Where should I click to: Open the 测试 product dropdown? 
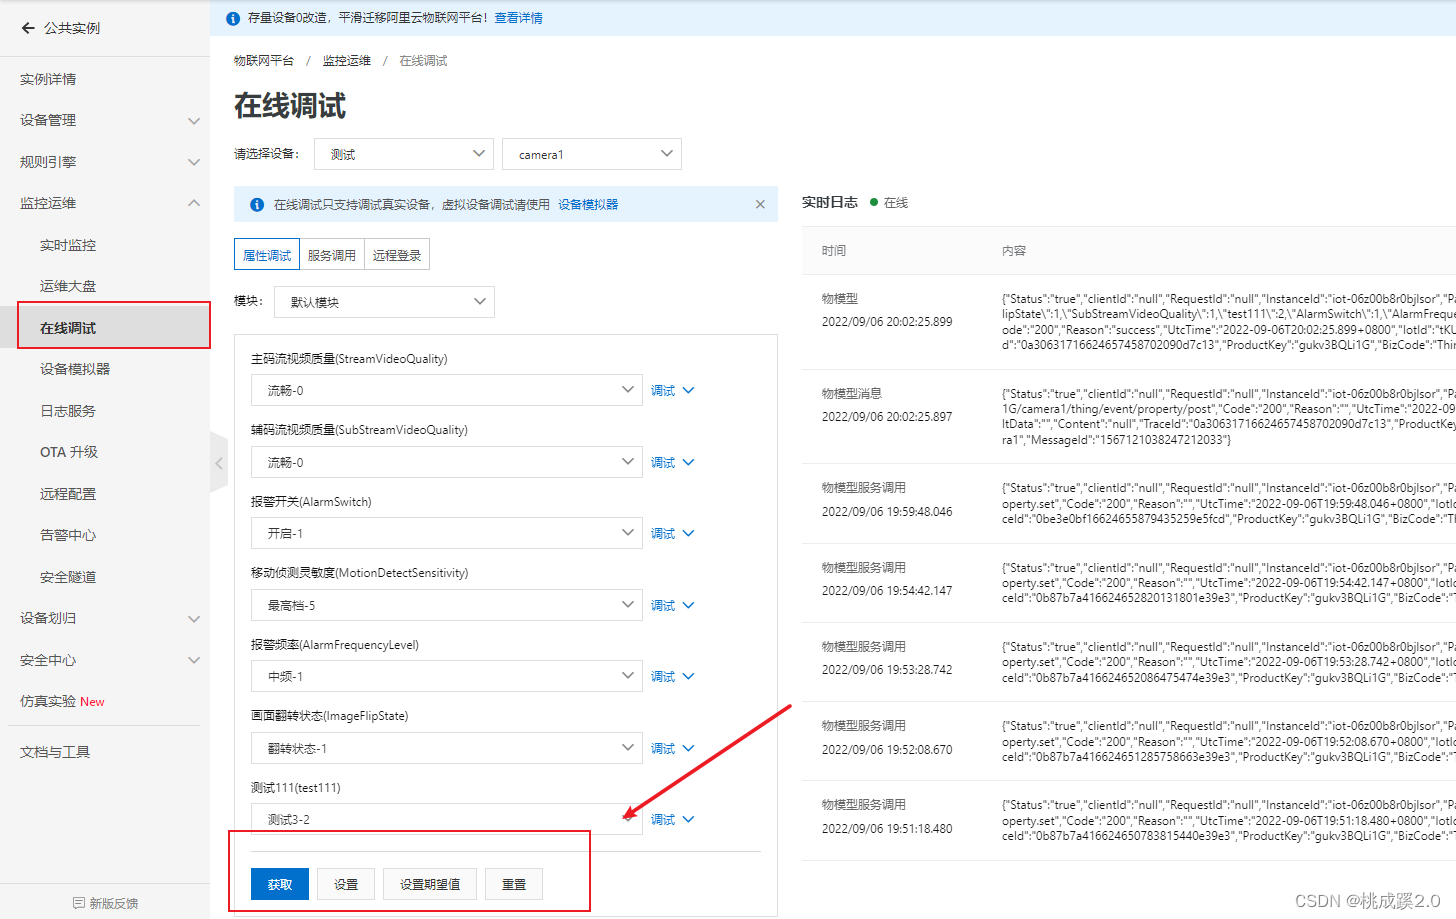pos(404,154)
